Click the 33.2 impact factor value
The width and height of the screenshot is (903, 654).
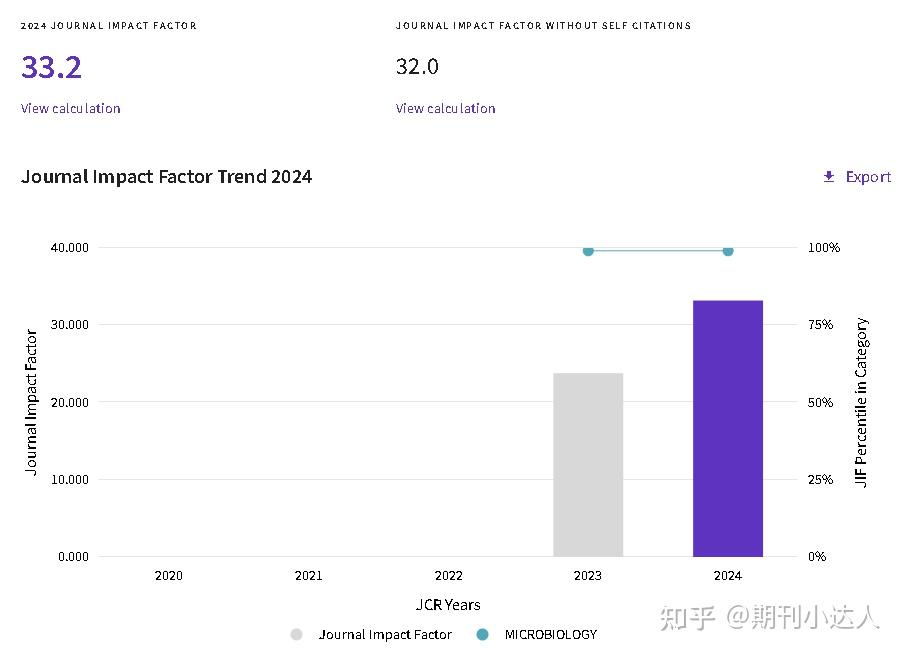[51, 67]
